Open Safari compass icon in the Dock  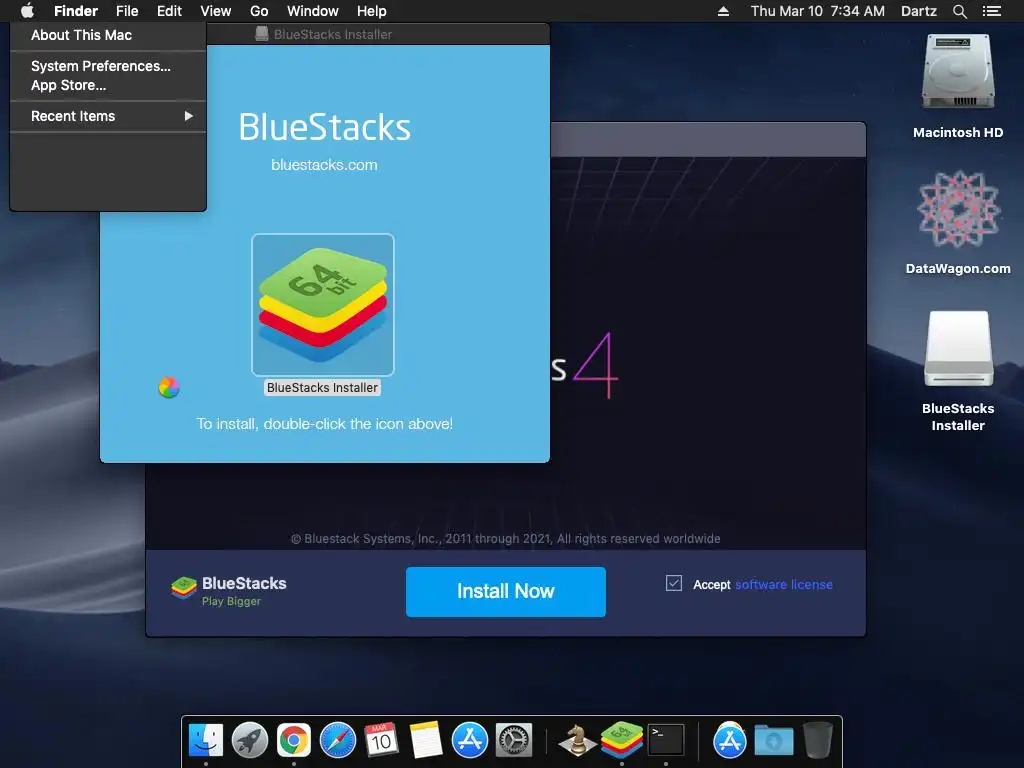click(x=338, y=740)
